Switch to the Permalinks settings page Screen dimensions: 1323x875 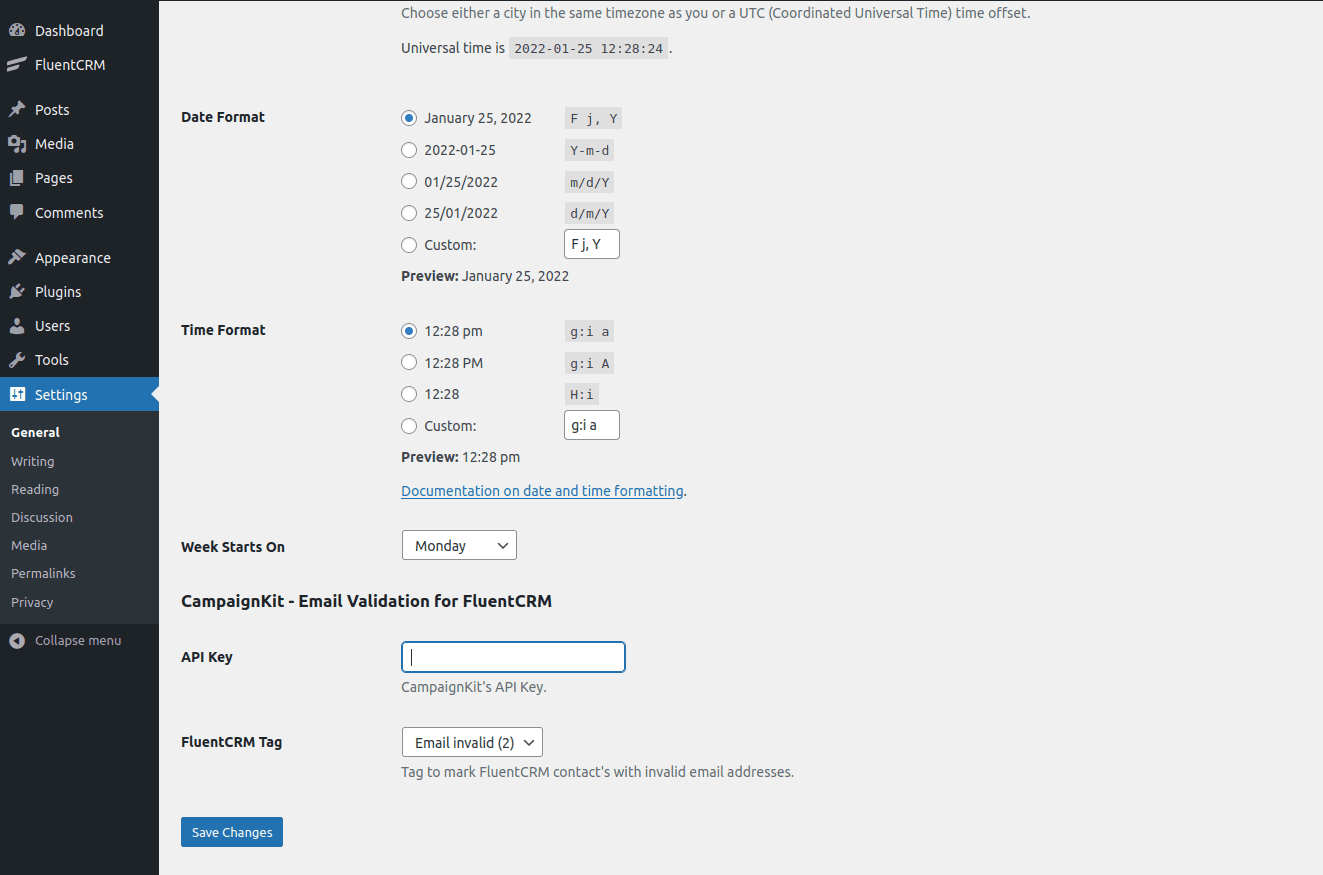click(x=43, y=573)
